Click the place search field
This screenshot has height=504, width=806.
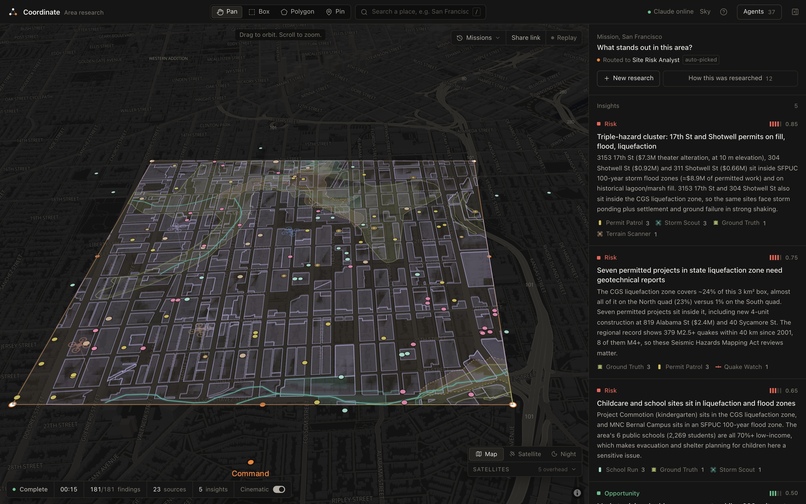(x=420, y=11)
